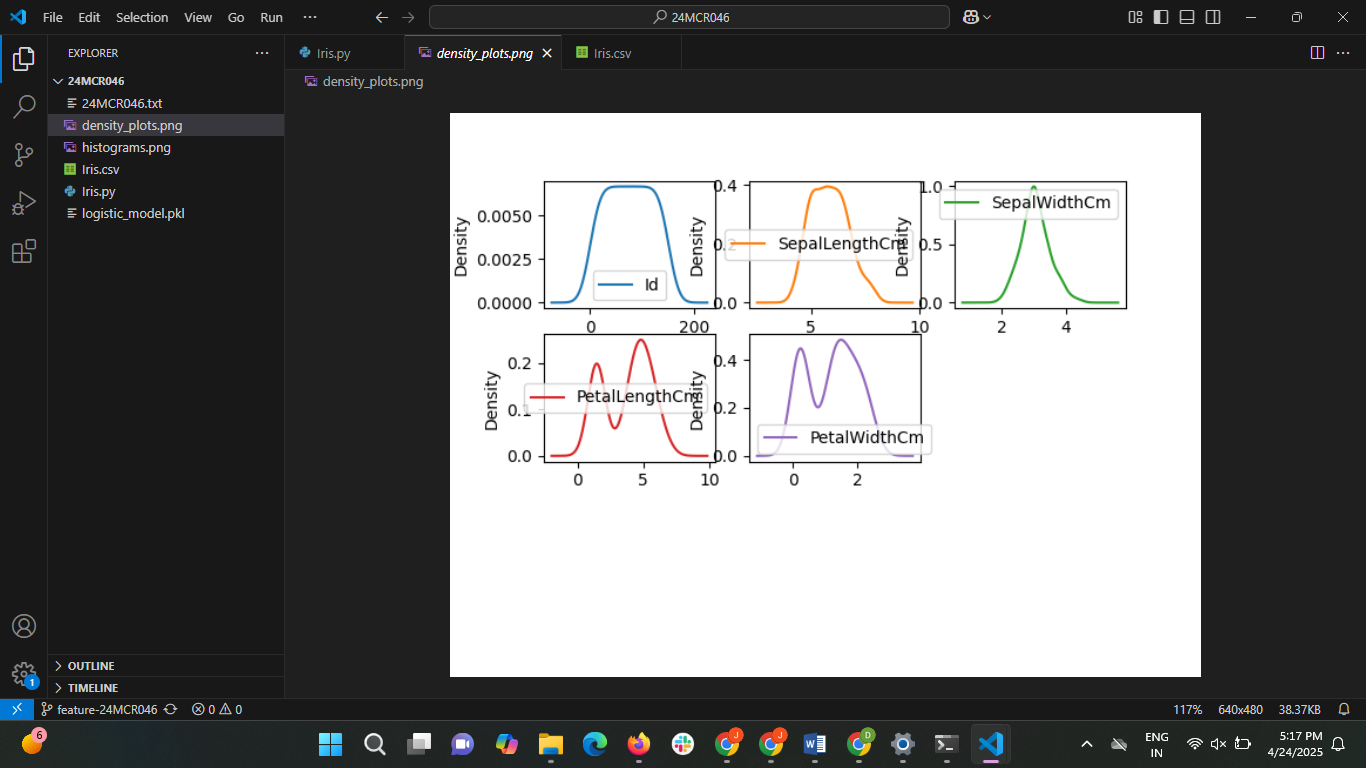Image resolution: width=1366 pixels, height=768 pixels.
Task: Open the Copilot dropdown arrow
Action: pyautogui.click(x=987, y=17)
